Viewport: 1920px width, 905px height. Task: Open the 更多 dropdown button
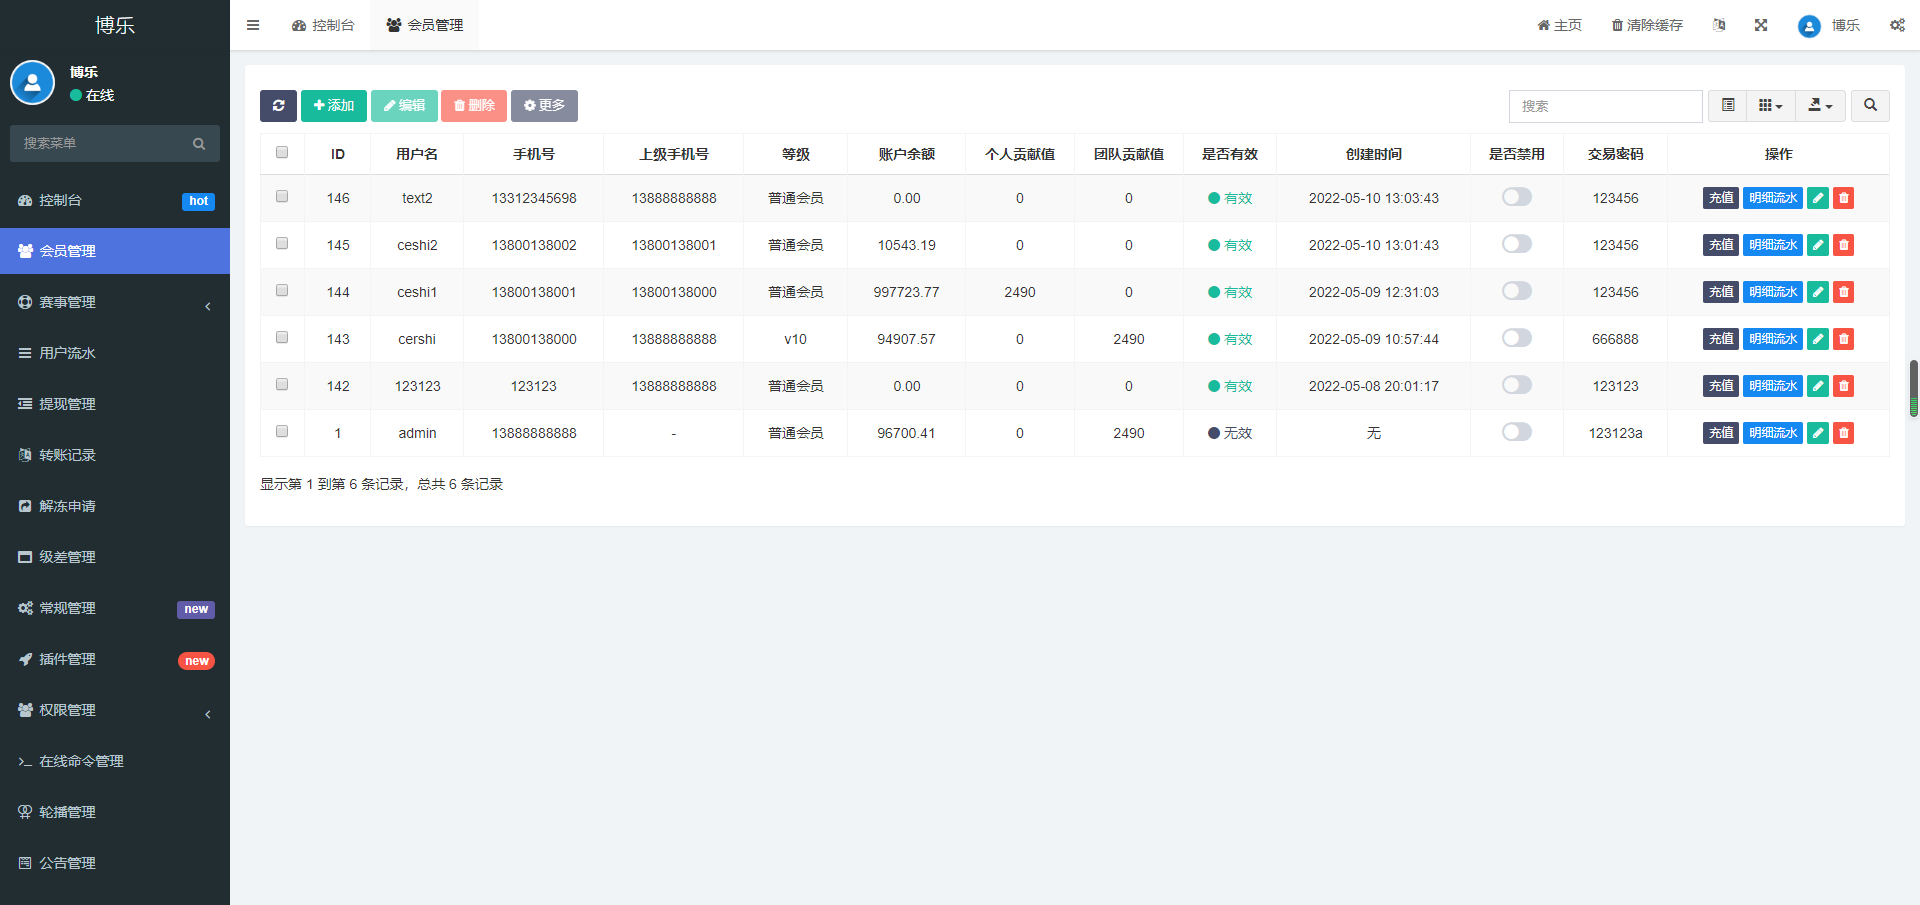pyautogui.click(x=544, y=106)
